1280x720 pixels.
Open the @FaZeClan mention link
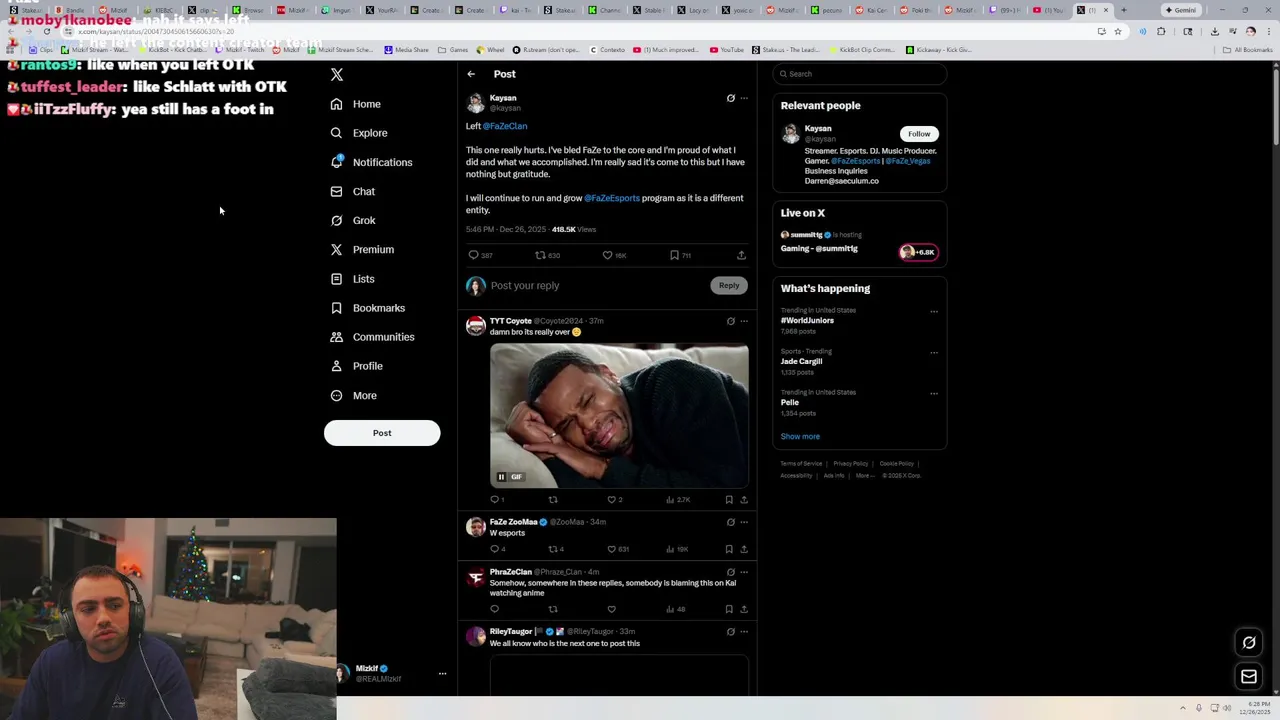[x=505, y=126]
